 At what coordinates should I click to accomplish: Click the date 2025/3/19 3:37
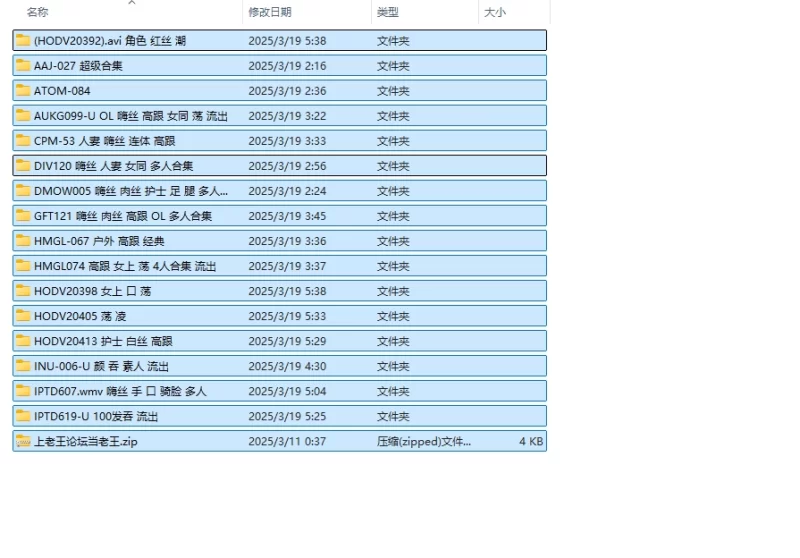point(287,266)
